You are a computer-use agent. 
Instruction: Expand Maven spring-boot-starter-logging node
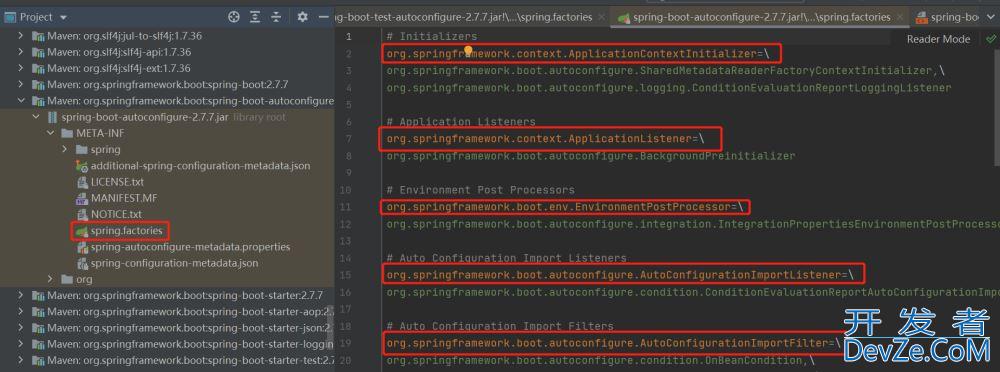[21, 344]
